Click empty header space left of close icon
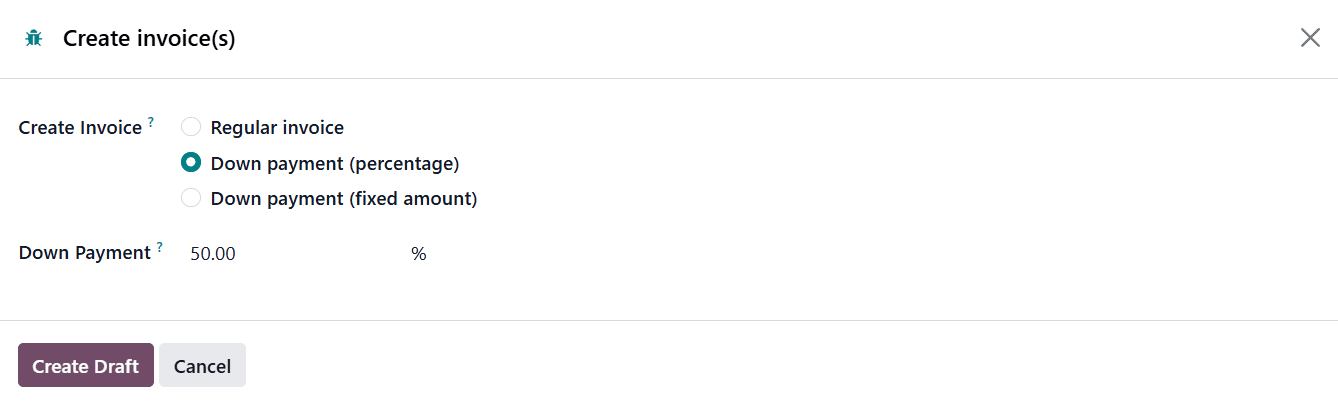 800,39
